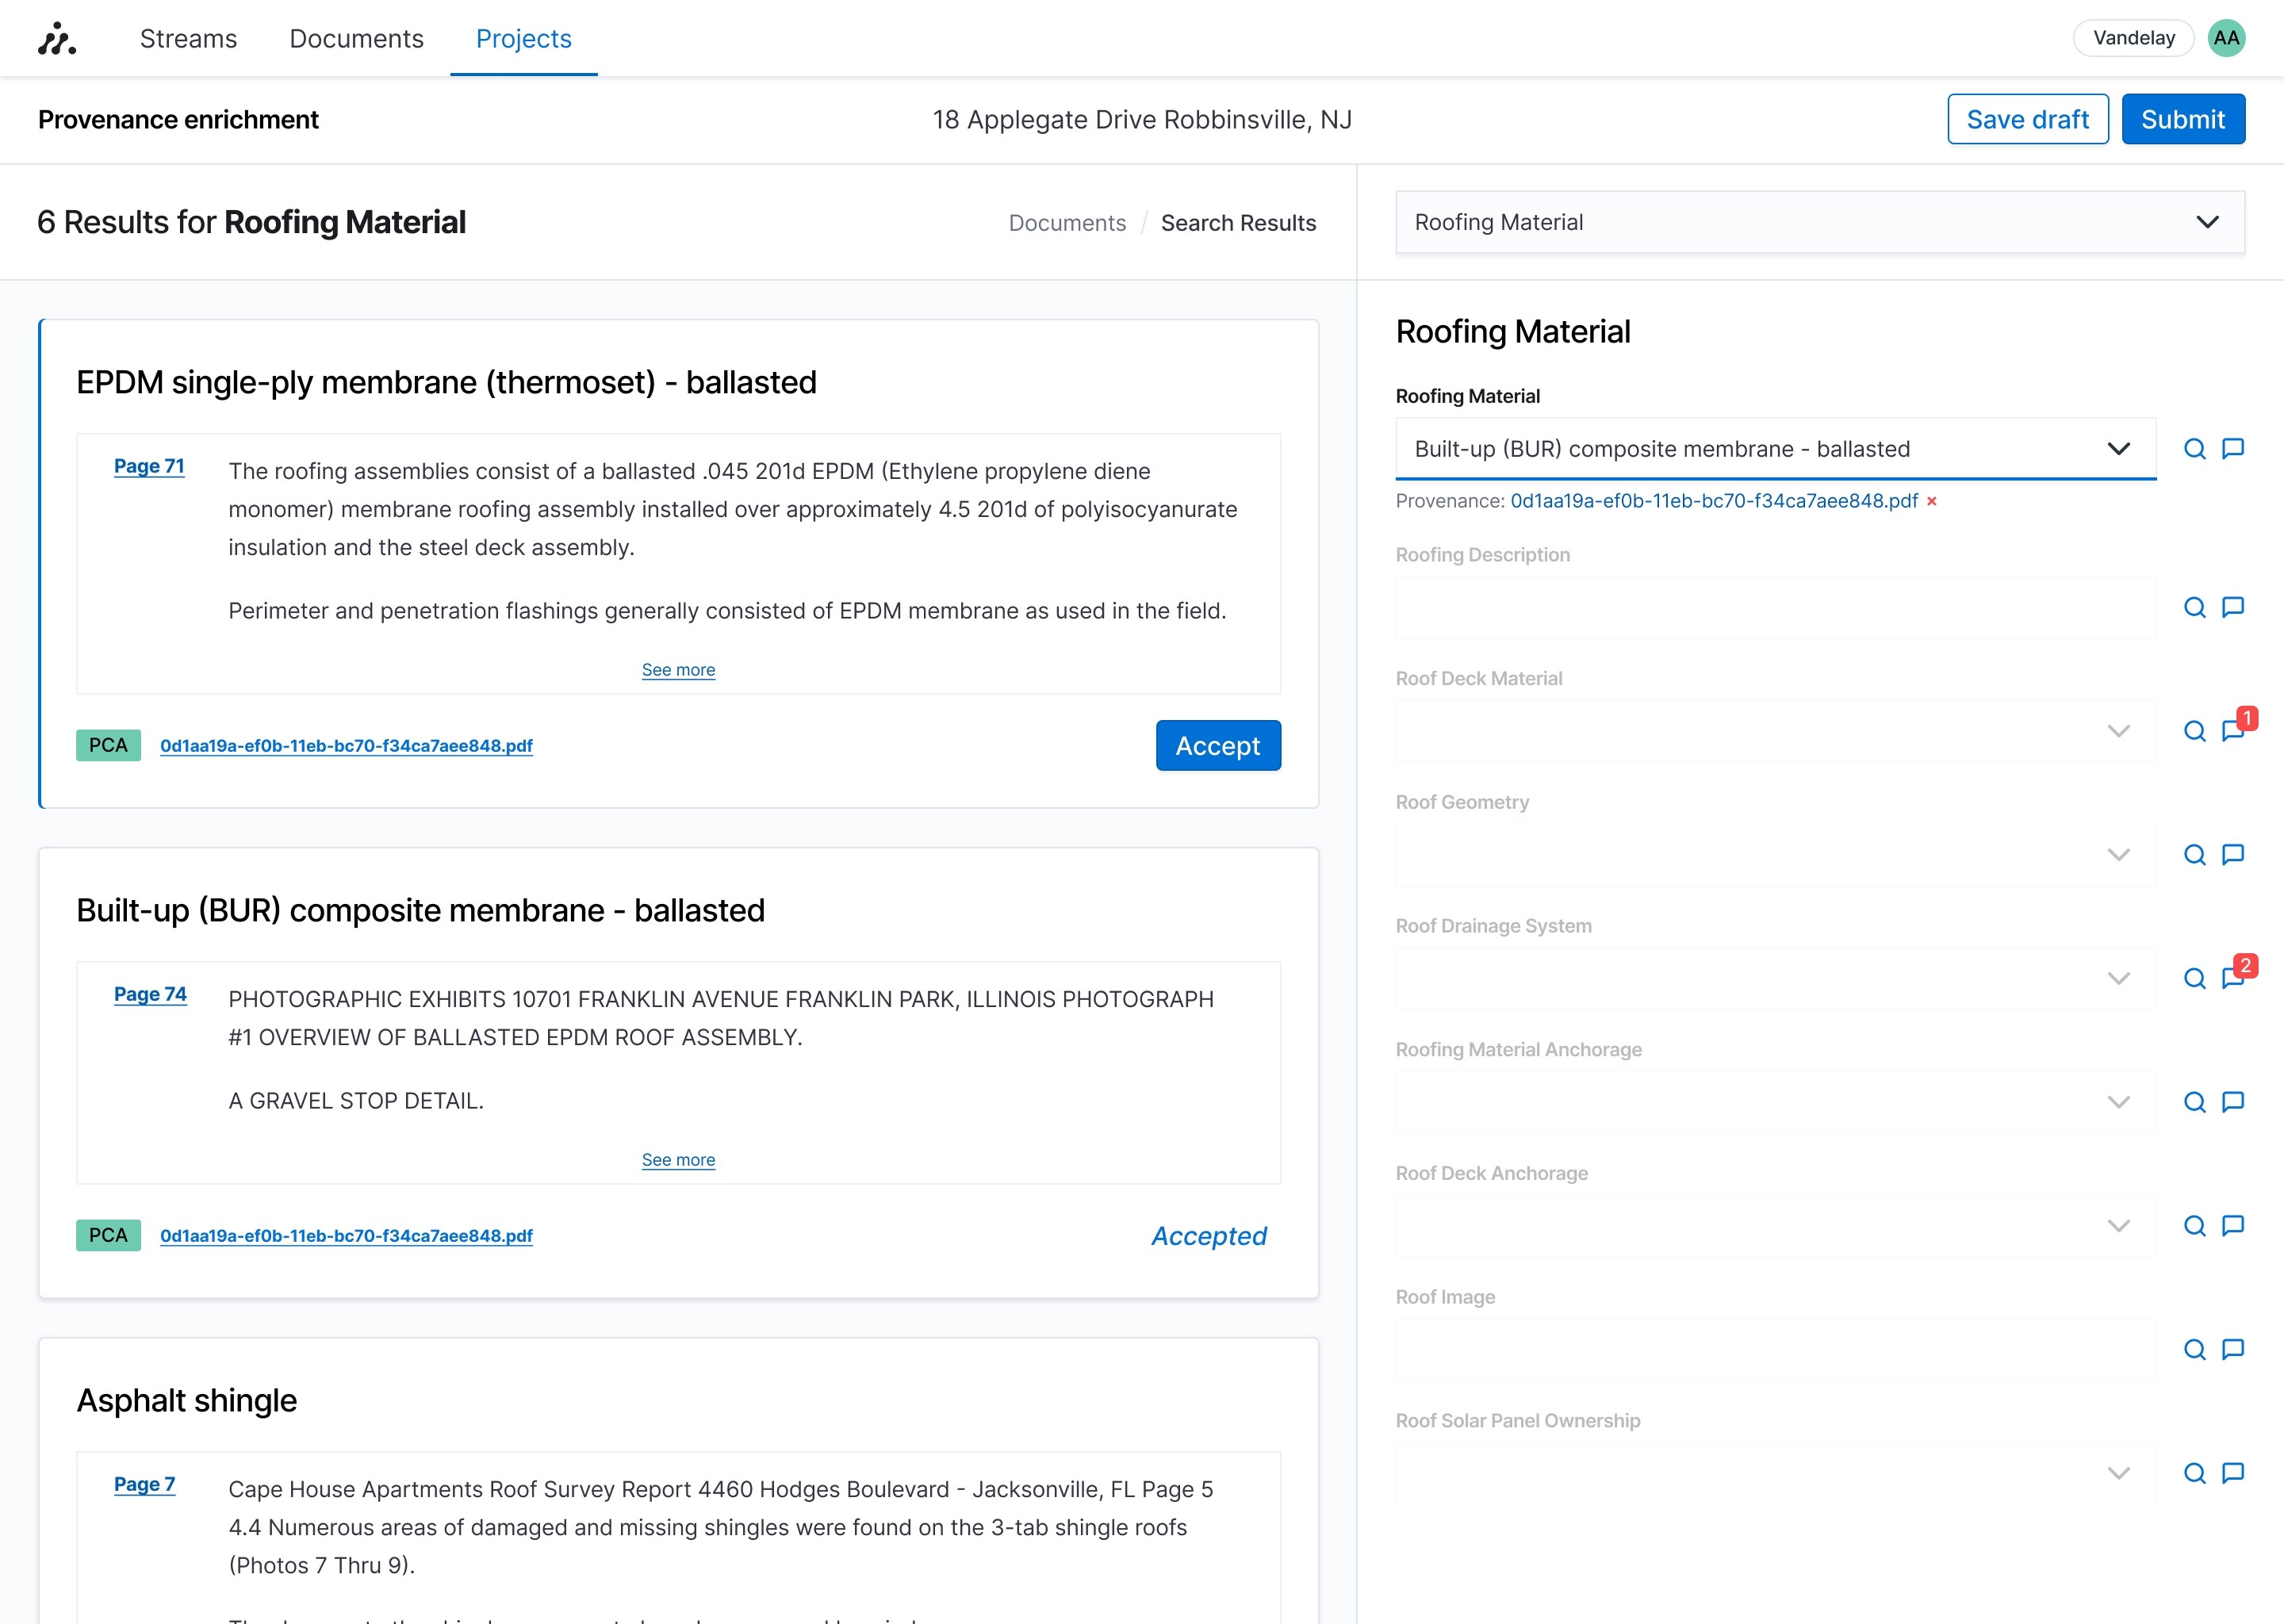Open Roof Drainage System comments with badge
This screenshot has height=1624, width=2284.
[2233, 977]
